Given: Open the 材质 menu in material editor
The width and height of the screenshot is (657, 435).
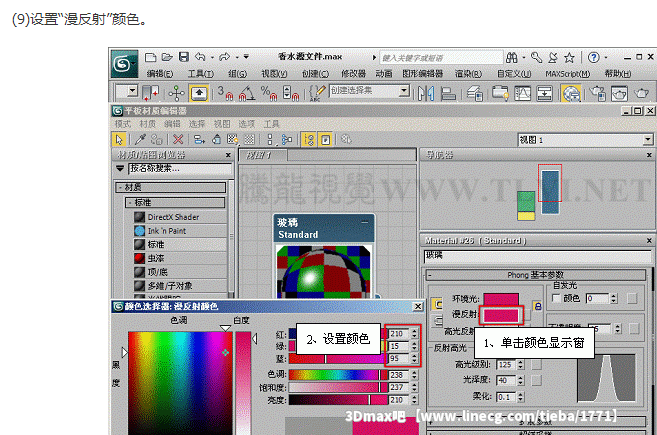Looking at the screenshot, I should click(x=147, y=124).
